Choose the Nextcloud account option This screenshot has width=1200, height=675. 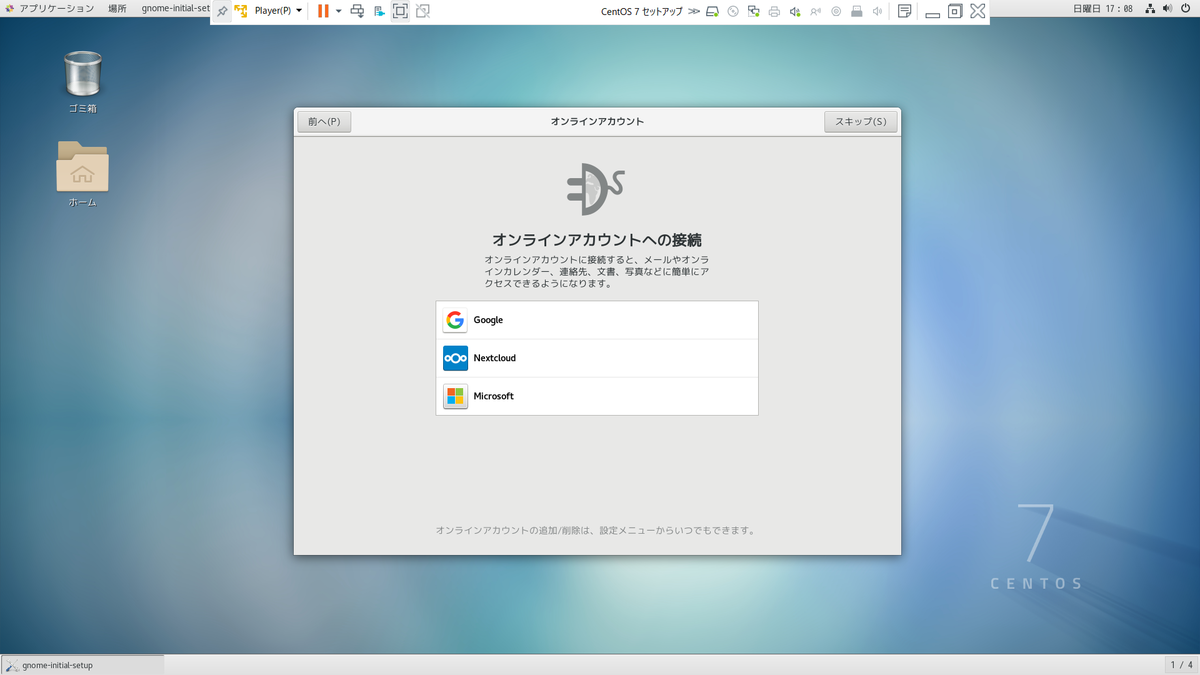(597, 358)
